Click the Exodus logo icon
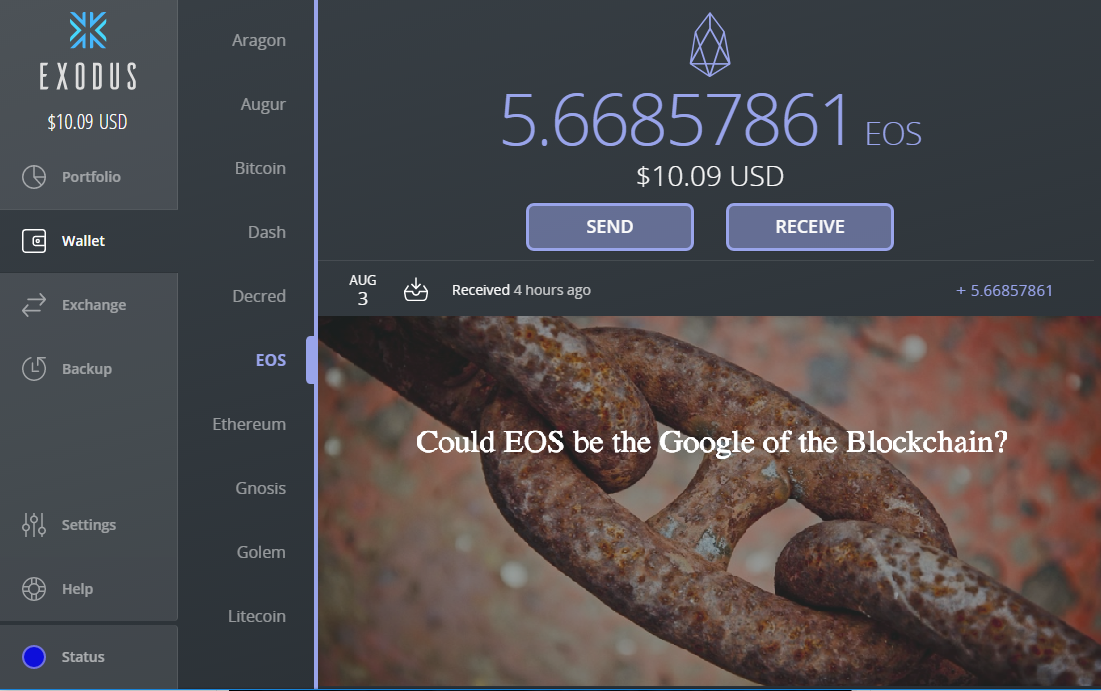Viewport: 1101px width, 691px height. coord(88,30)
